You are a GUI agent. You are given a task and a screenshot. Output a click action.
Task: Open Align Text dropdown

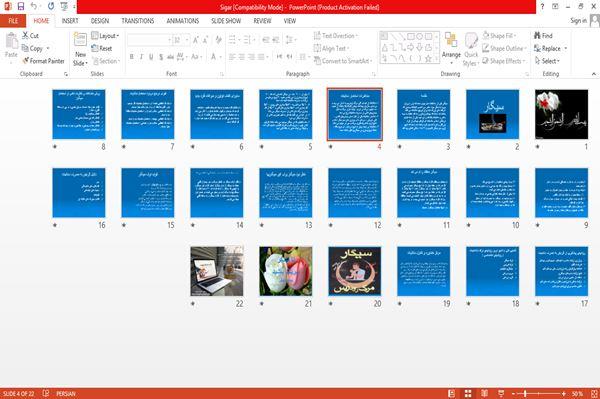tap(331, 49)
